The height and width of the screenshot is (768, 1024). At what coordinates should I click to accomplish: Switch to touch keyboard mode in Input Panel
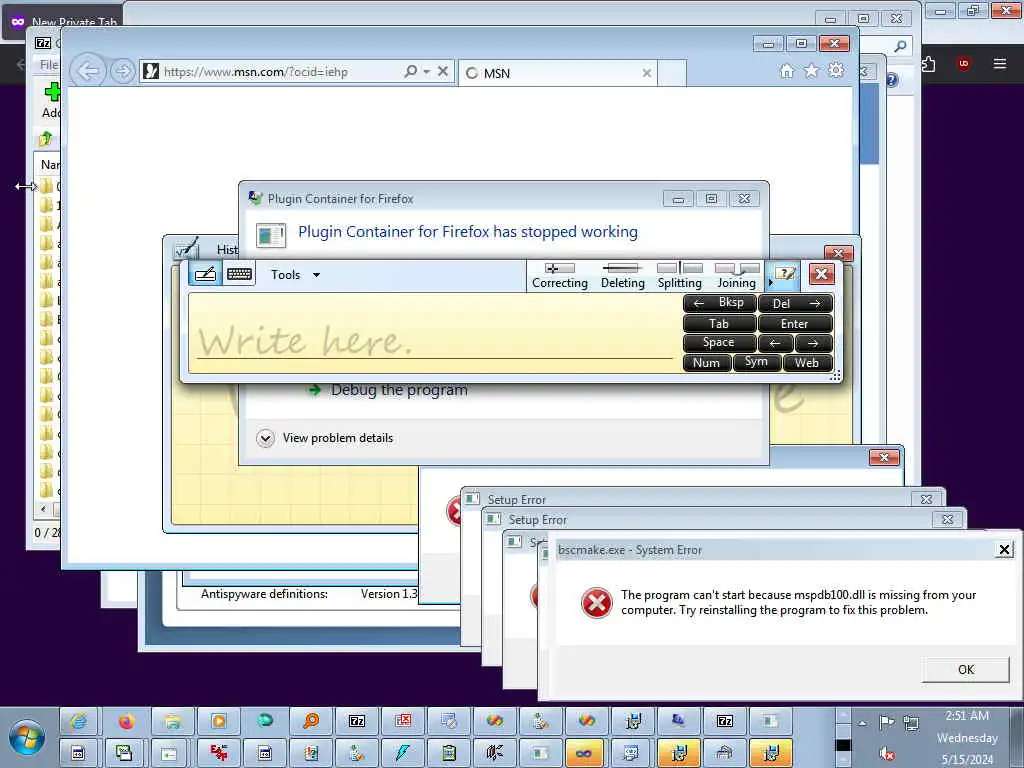(x=239, y=274)
